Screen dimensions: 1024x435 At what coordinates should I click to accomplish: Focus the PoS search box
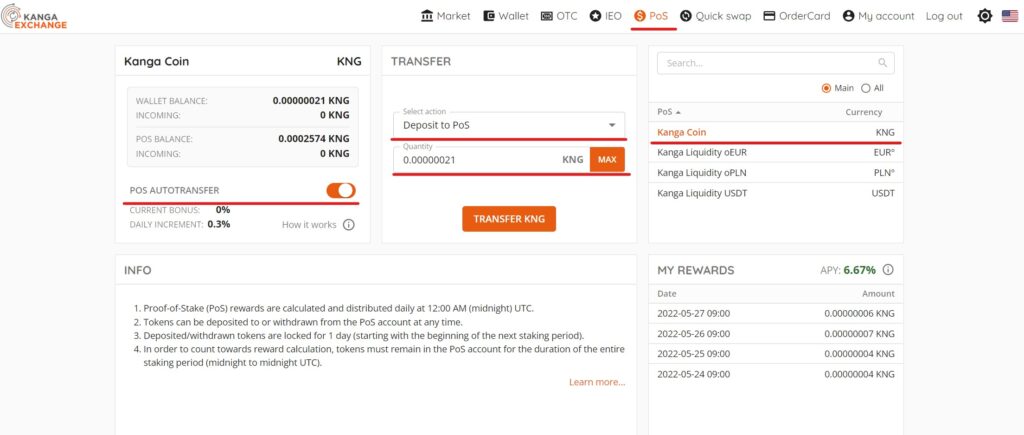(x=776, y=63)
